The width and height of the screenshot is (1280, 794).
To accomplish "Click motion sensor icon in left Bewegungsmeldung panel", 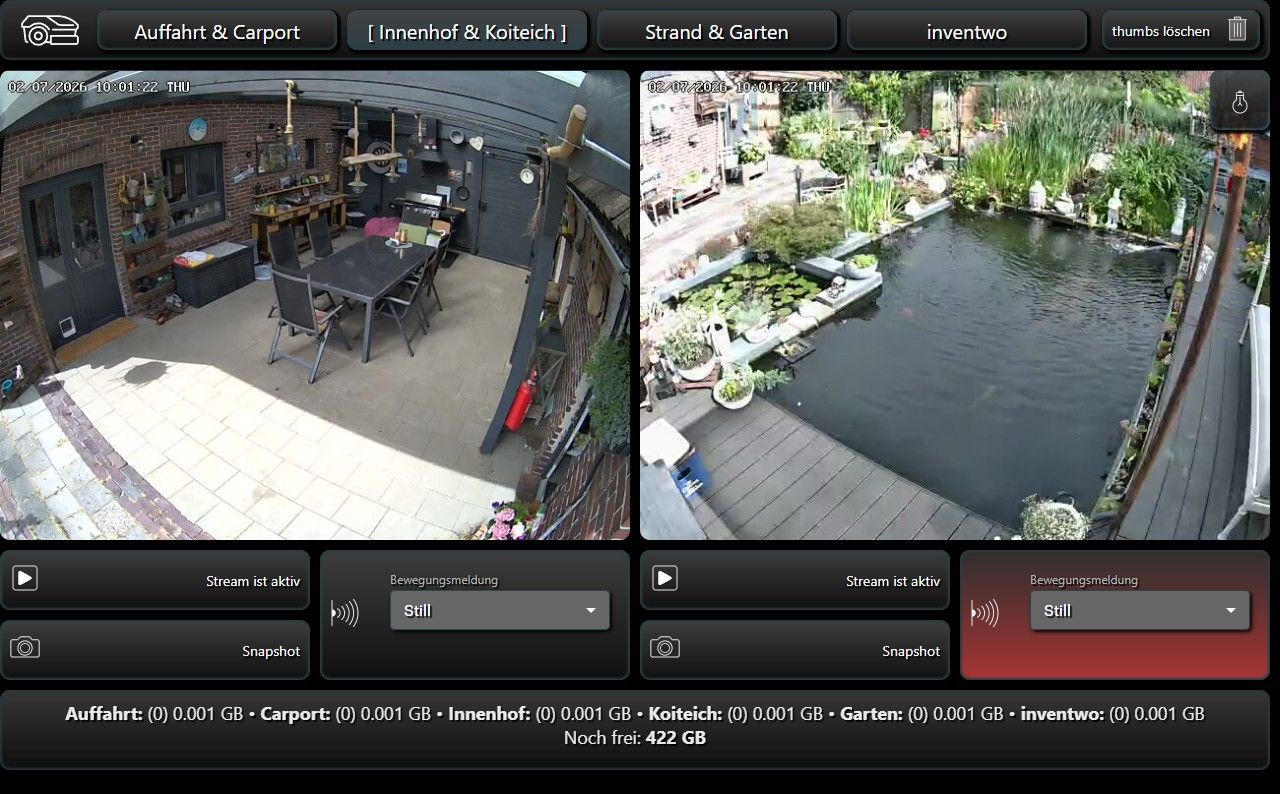I will point(344,612).
